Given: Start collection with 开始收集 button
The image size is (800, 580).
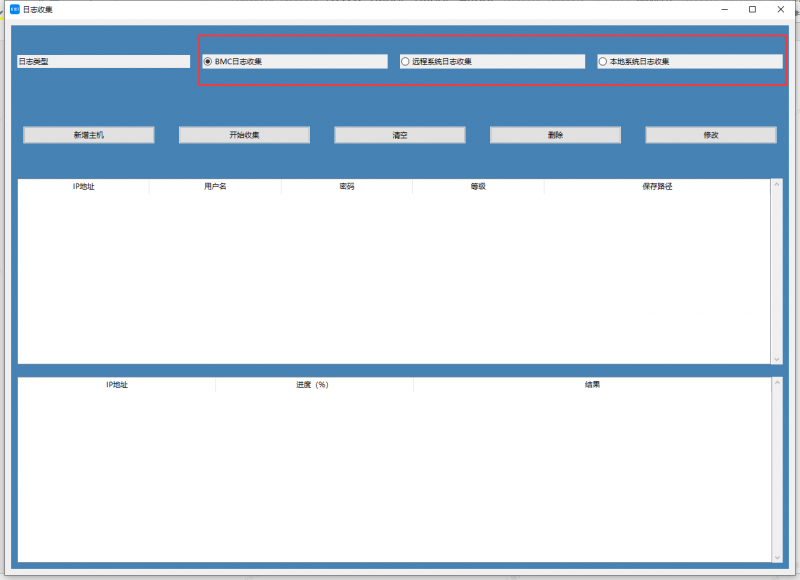Looking at the screenshot, I should coord(244,135).
